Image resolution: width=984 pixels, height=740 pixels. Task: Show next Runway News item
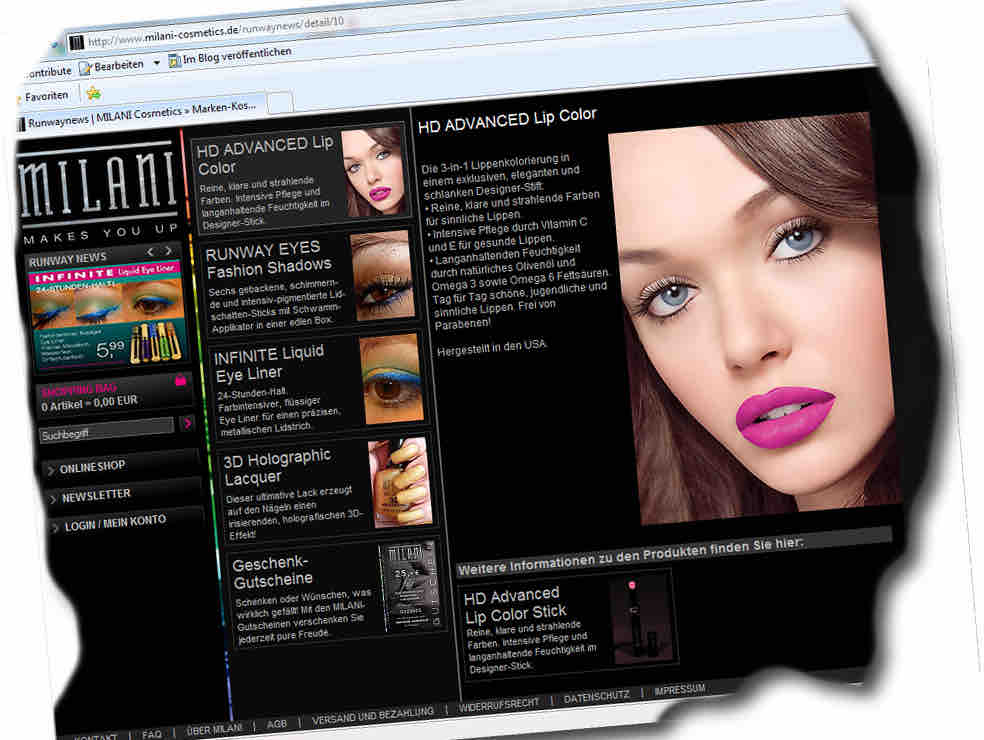pyautogui.click(x=169, y=250)
